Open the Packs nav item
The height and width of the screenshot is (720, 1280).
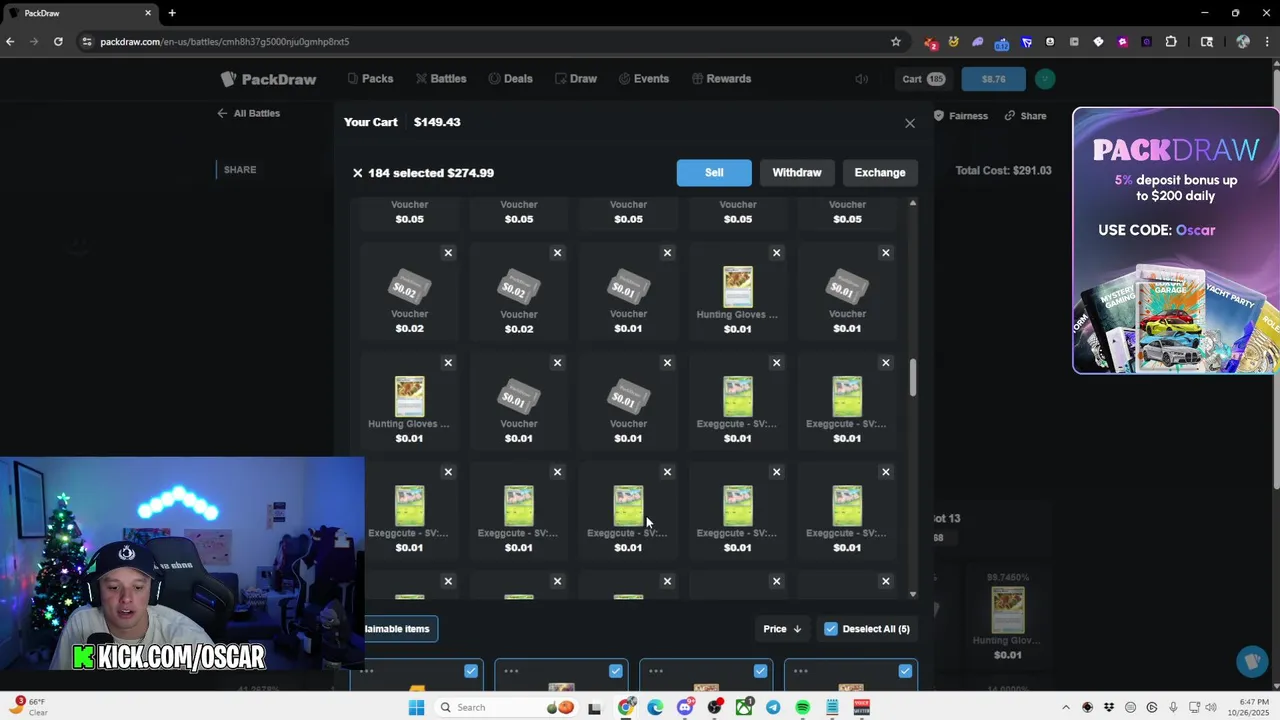pos(370,79)
